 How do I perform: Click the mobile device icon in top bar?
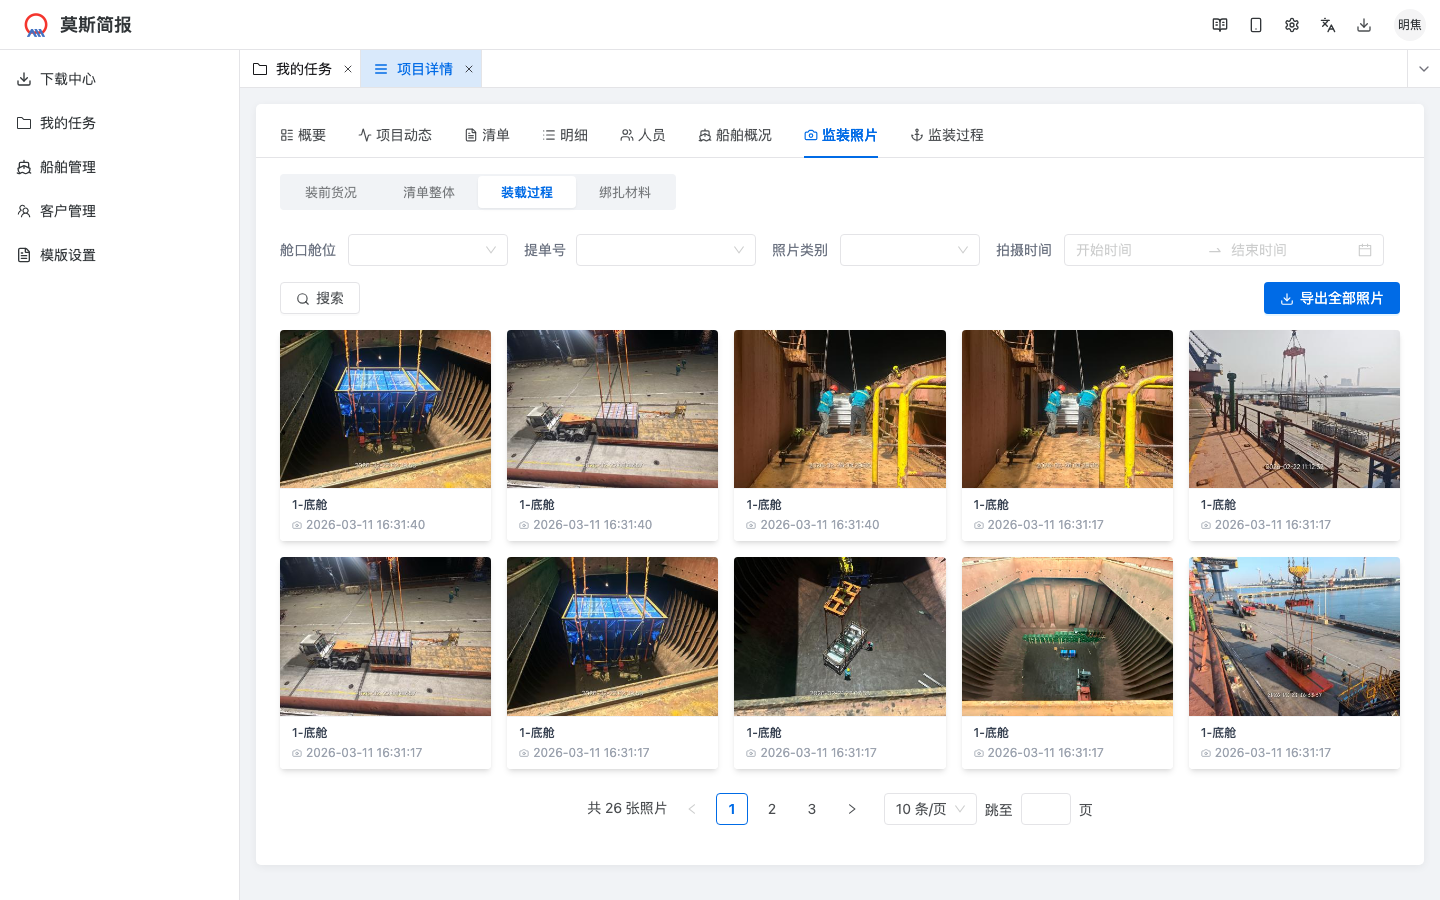(x=1256, y=24)
